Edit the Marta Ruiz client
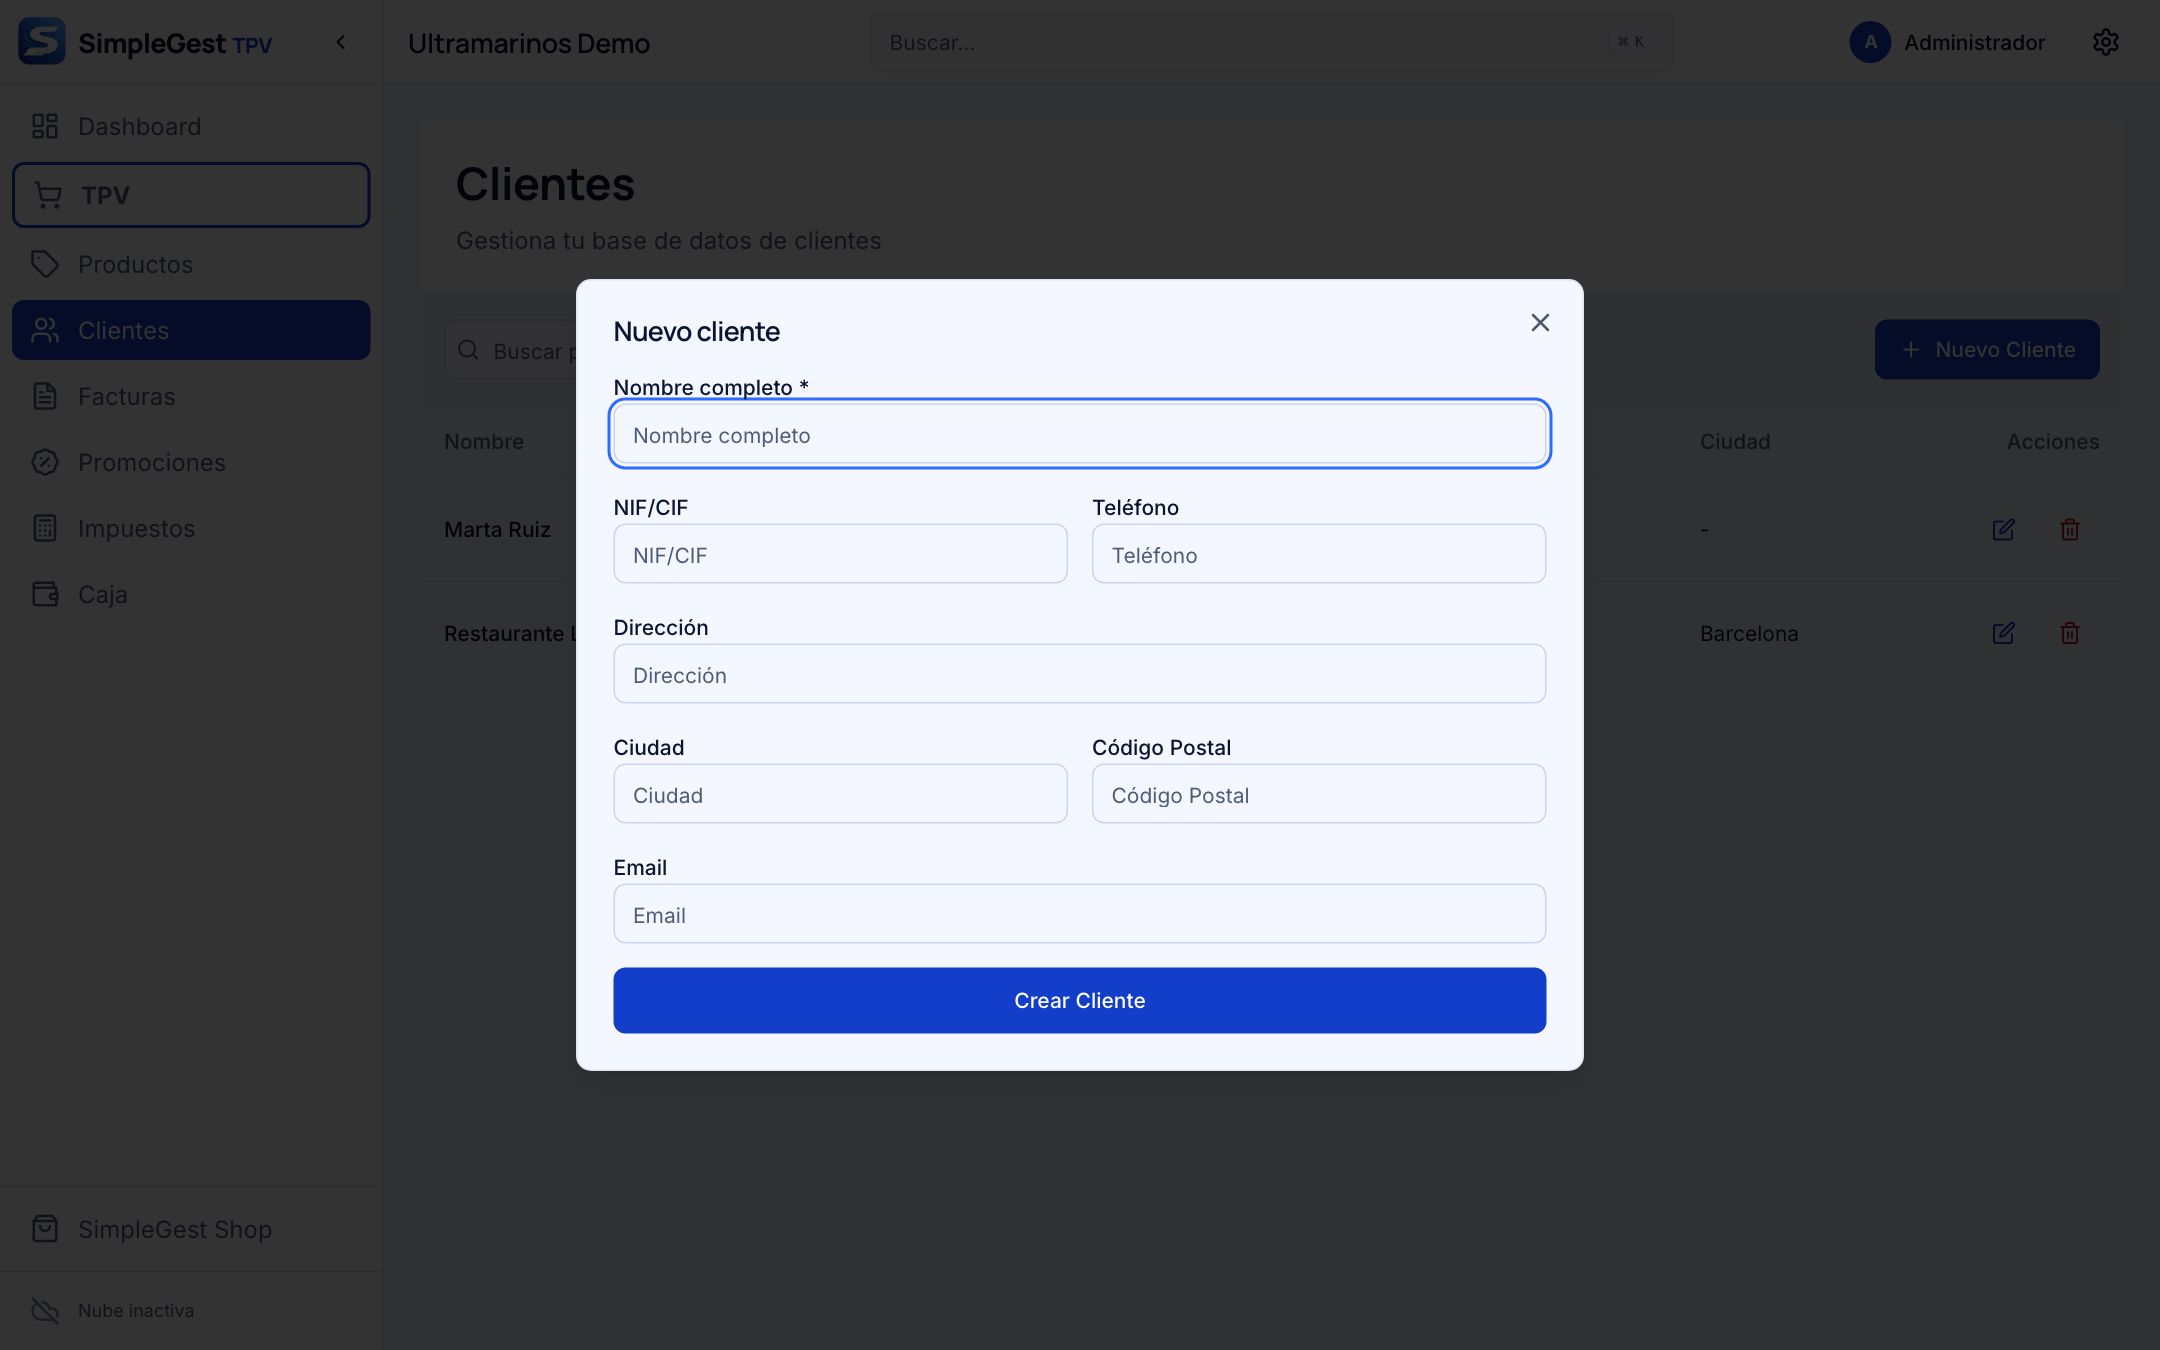Screen dimensions: 2160x1350 [2003, 529]
